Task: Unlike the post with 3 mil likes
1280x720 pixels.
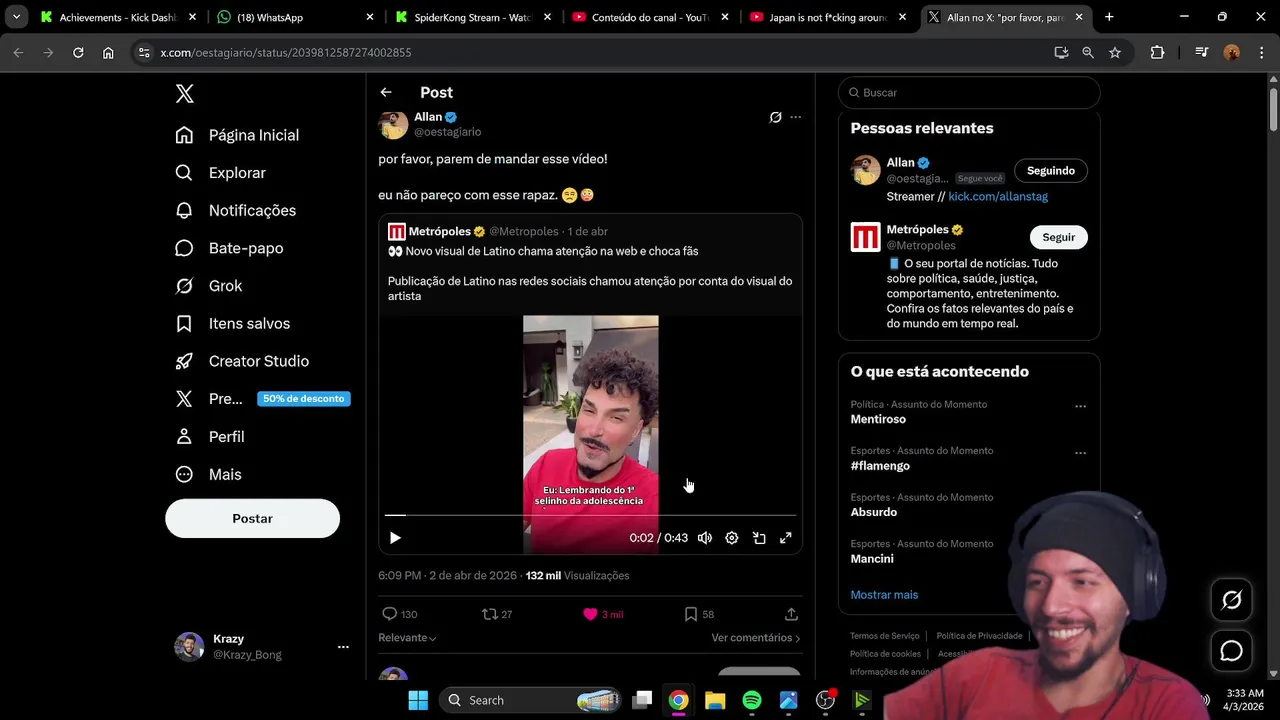Action: (603, 614)
